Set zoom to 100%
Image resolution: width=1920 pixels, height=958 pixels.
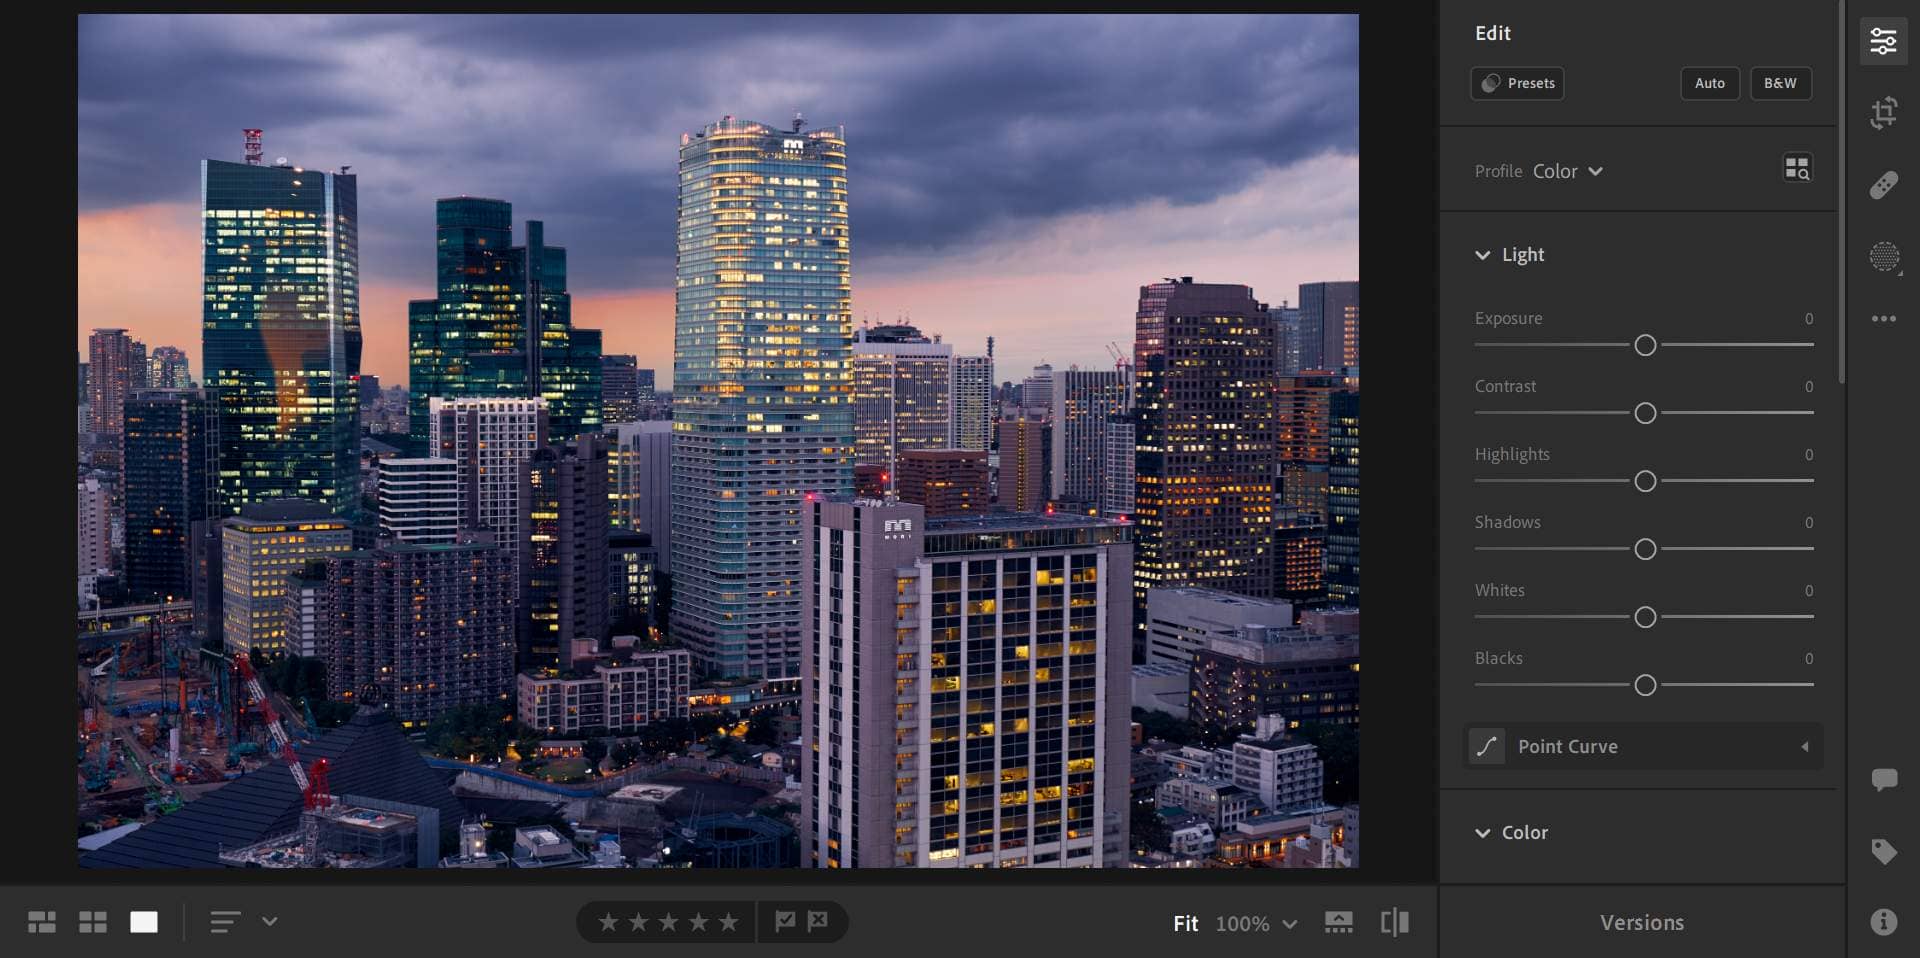pos(1242,923)
